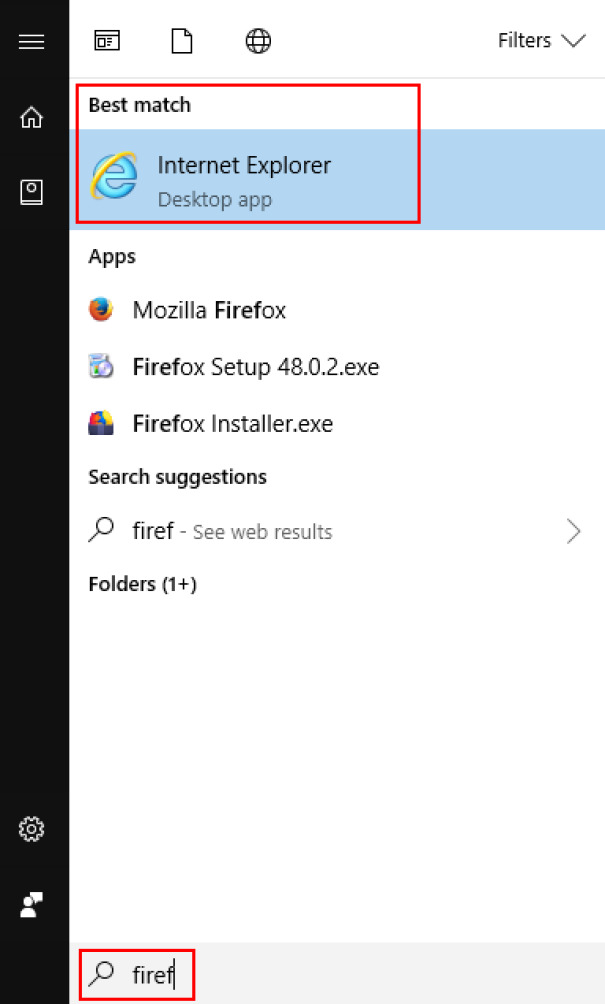This screenshot has width=605, height=1004.
Task: Run Firefox Setup 48.0.2.exe
Action: tap(255, 367)
